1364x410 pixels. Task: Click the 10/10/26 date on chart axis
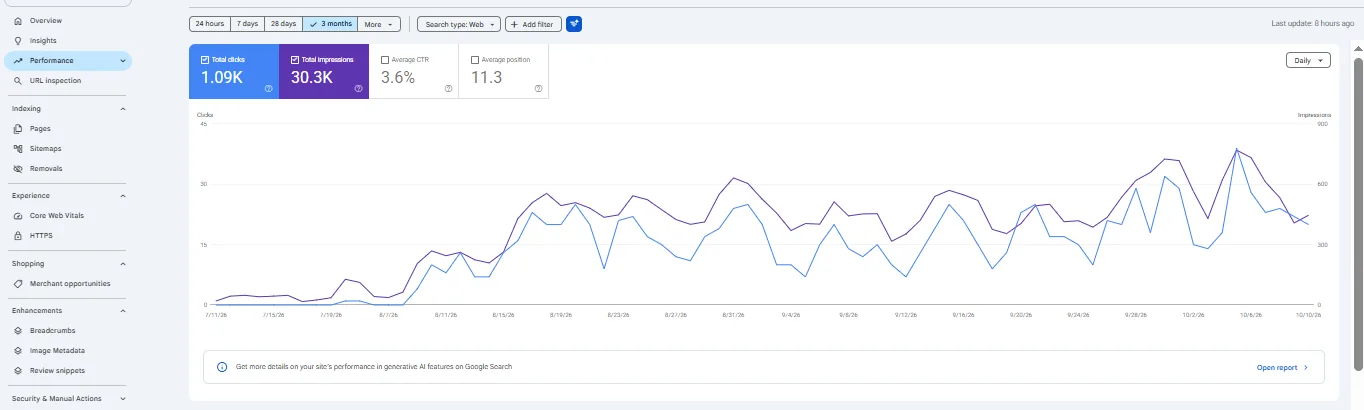click(1309, 314)
